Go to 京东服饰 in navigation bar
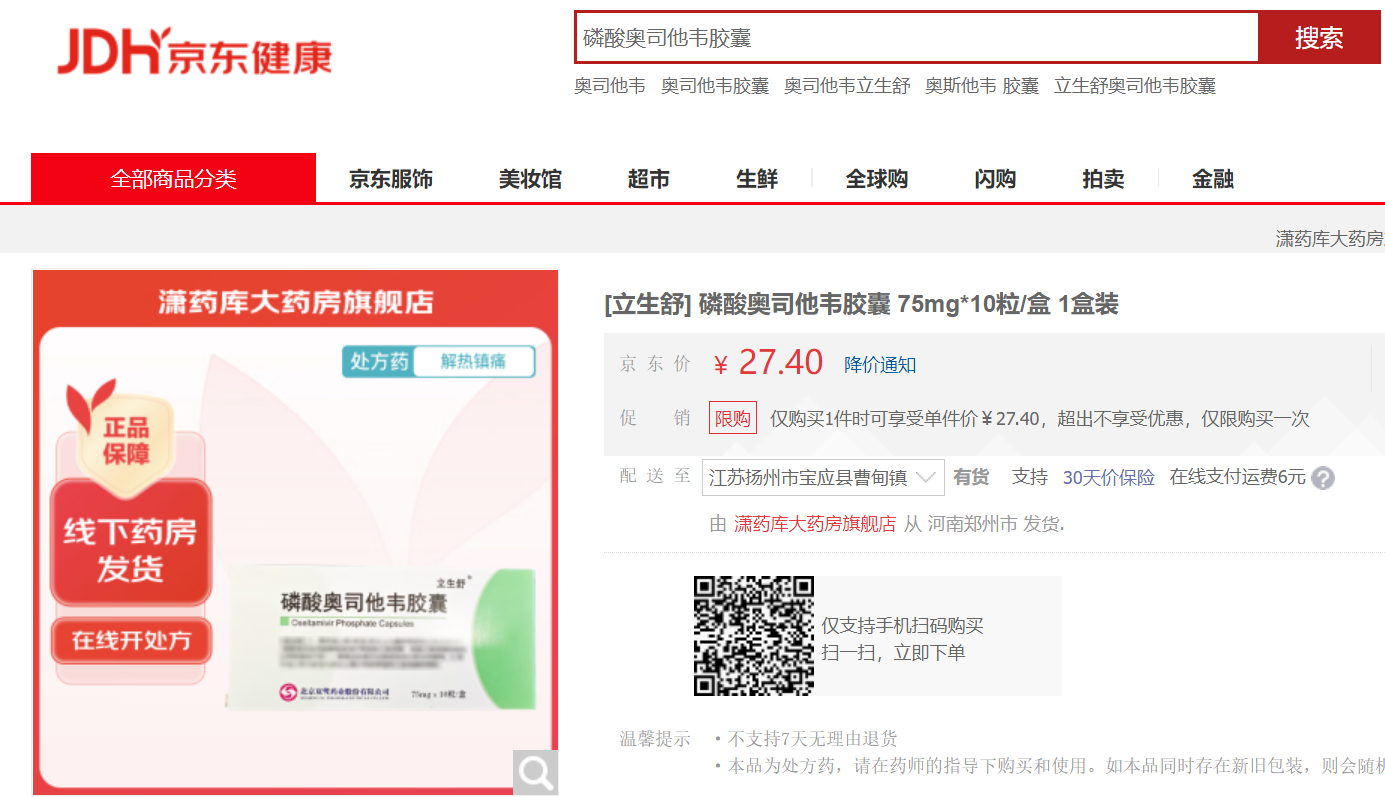1385x797 pixels. tap(391, 179)
